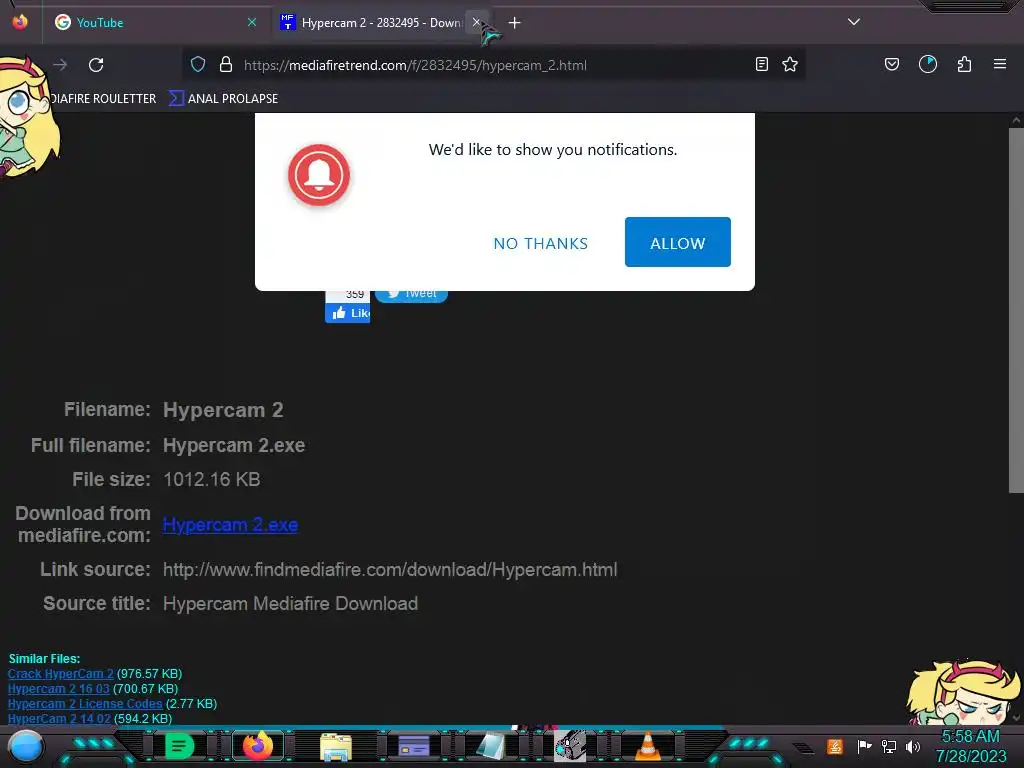This screenshot has height=768, width=1024.
Task: Open the Hypercam 2 16 03 link
Action: 59,688
